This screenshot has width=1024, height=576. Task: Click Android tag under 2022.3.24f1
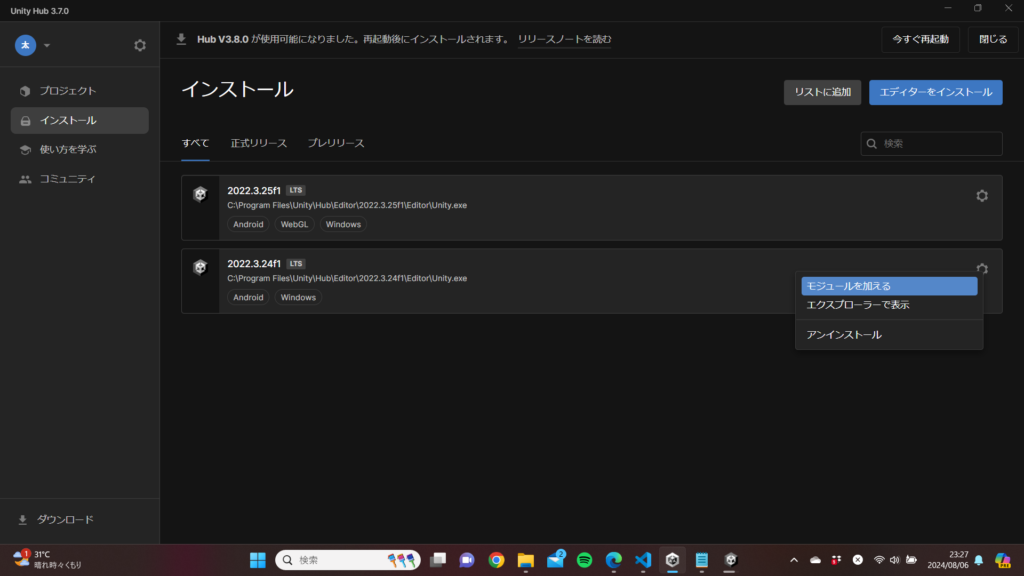click(248, 297)
